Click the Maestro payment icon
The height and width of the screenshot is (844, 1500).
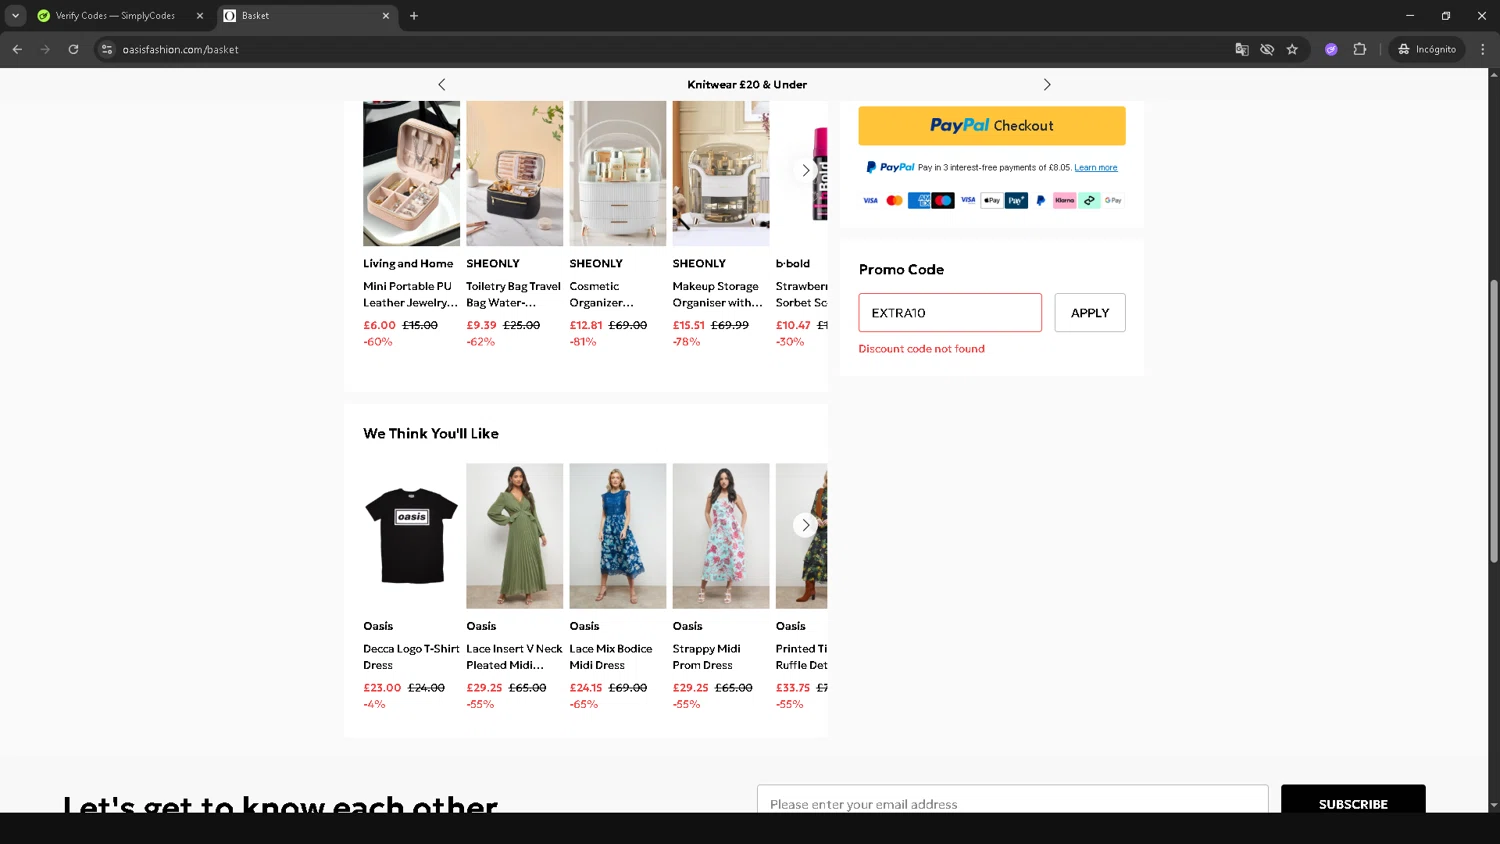coord(943,200)
